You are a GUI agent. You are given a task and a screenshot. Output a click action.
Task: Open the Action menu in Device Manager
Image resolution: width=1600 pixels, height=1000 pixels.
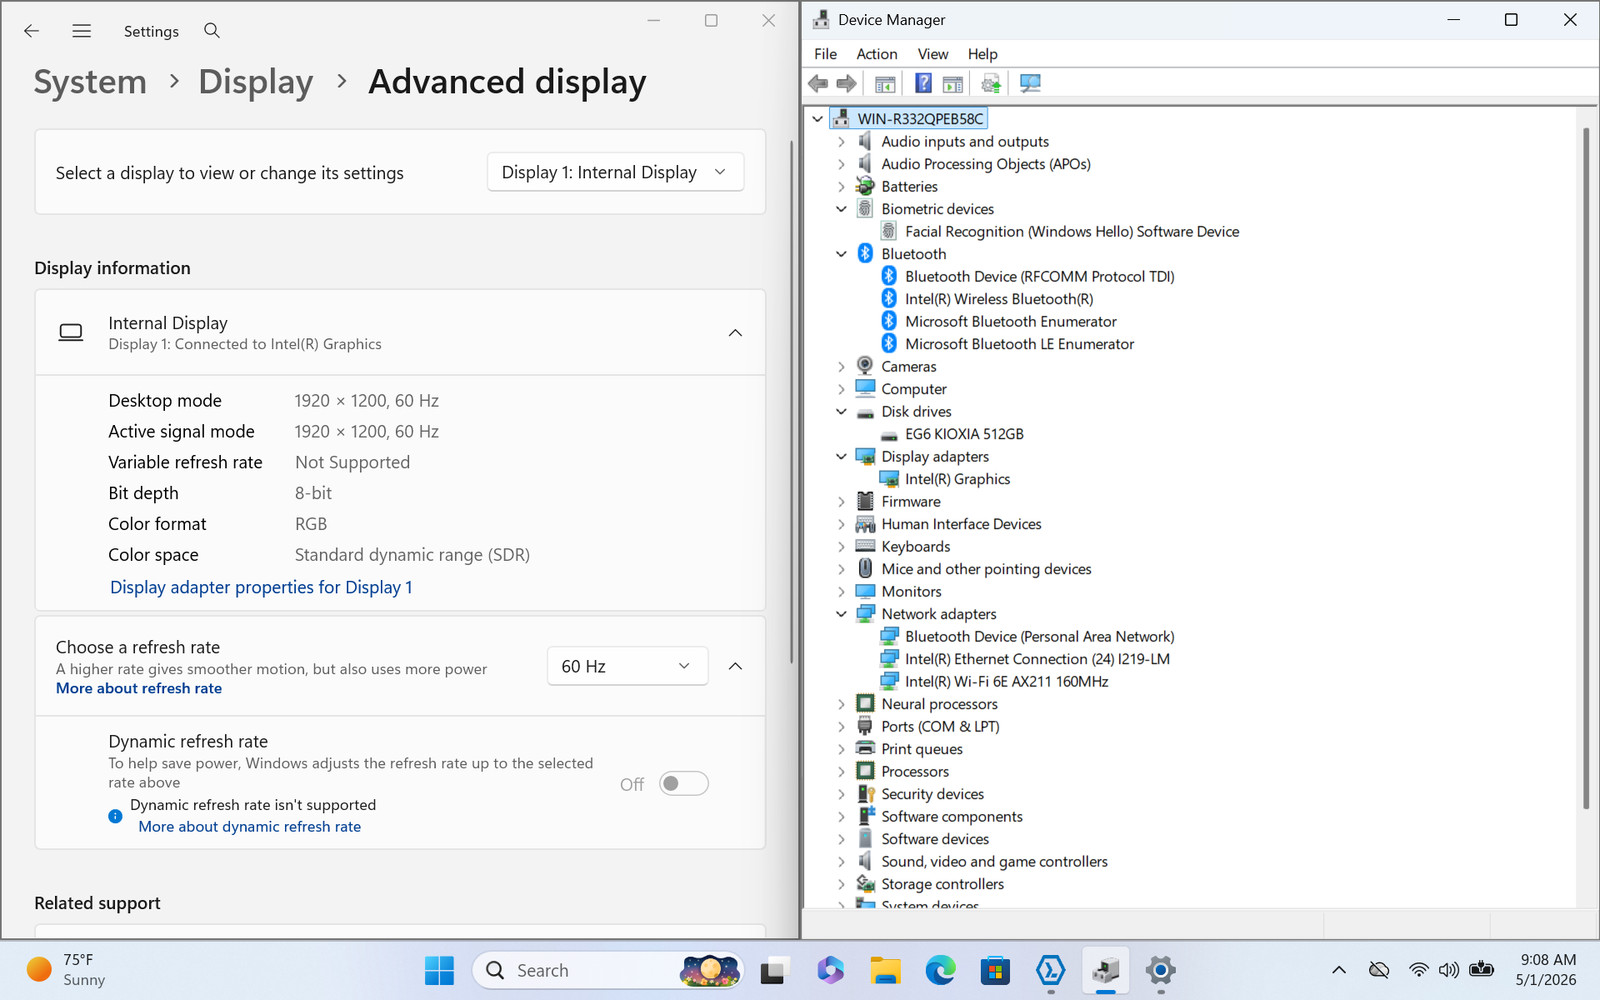pos(876,54)
